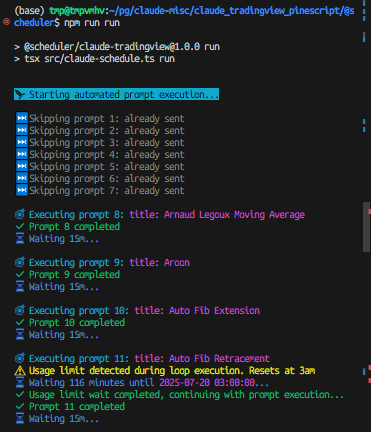Click the hourglass after Prompt 10 completed
Screen dimensions: 371x432
pyautogui.click(x=20, y=334)
